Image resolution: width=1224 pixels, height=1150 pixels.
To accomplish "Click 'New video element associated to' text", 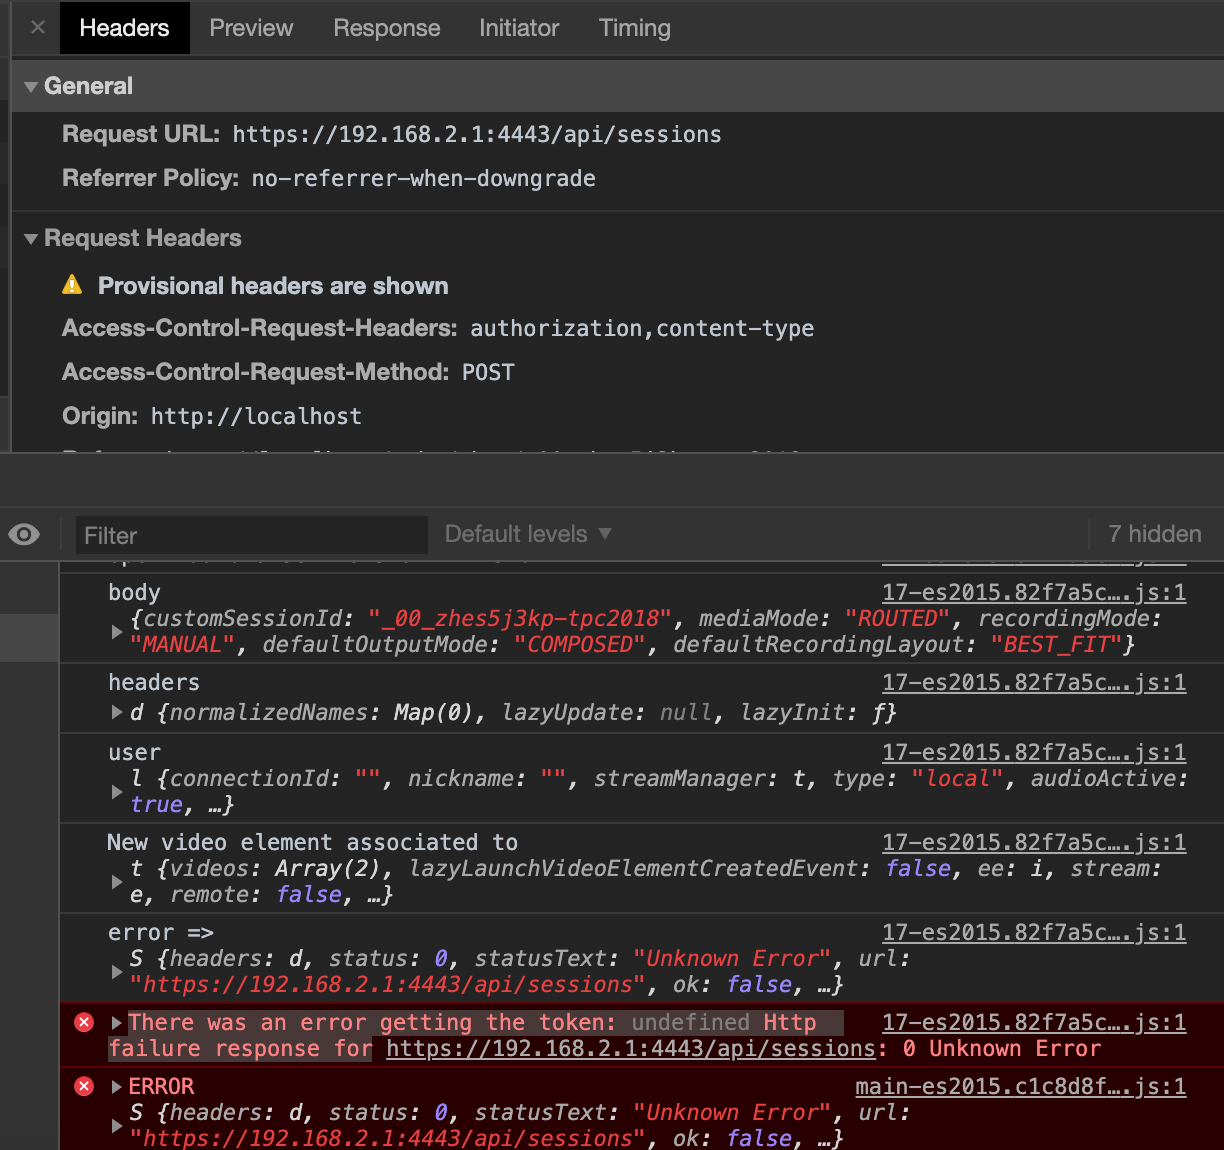I will tap(312, 843).
